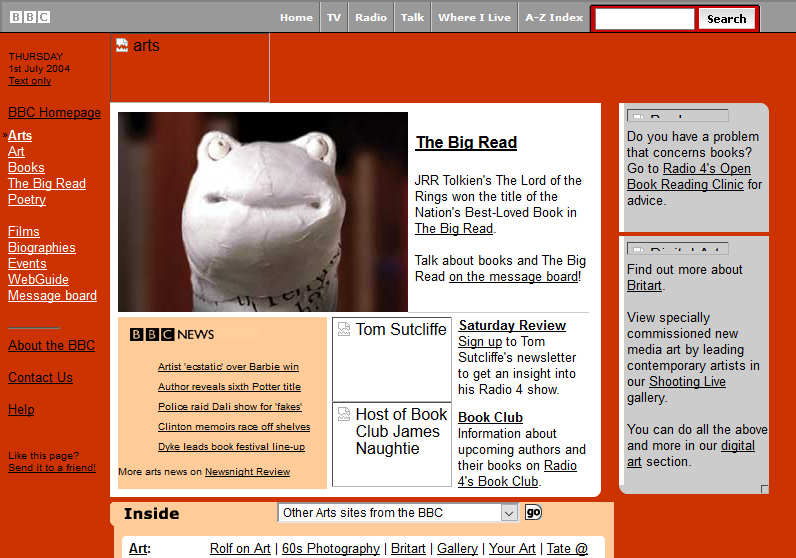Open 'Artist ecstatic over Barbie win' news story
Viewport: 796px width, 558px height.
point(228,367)
